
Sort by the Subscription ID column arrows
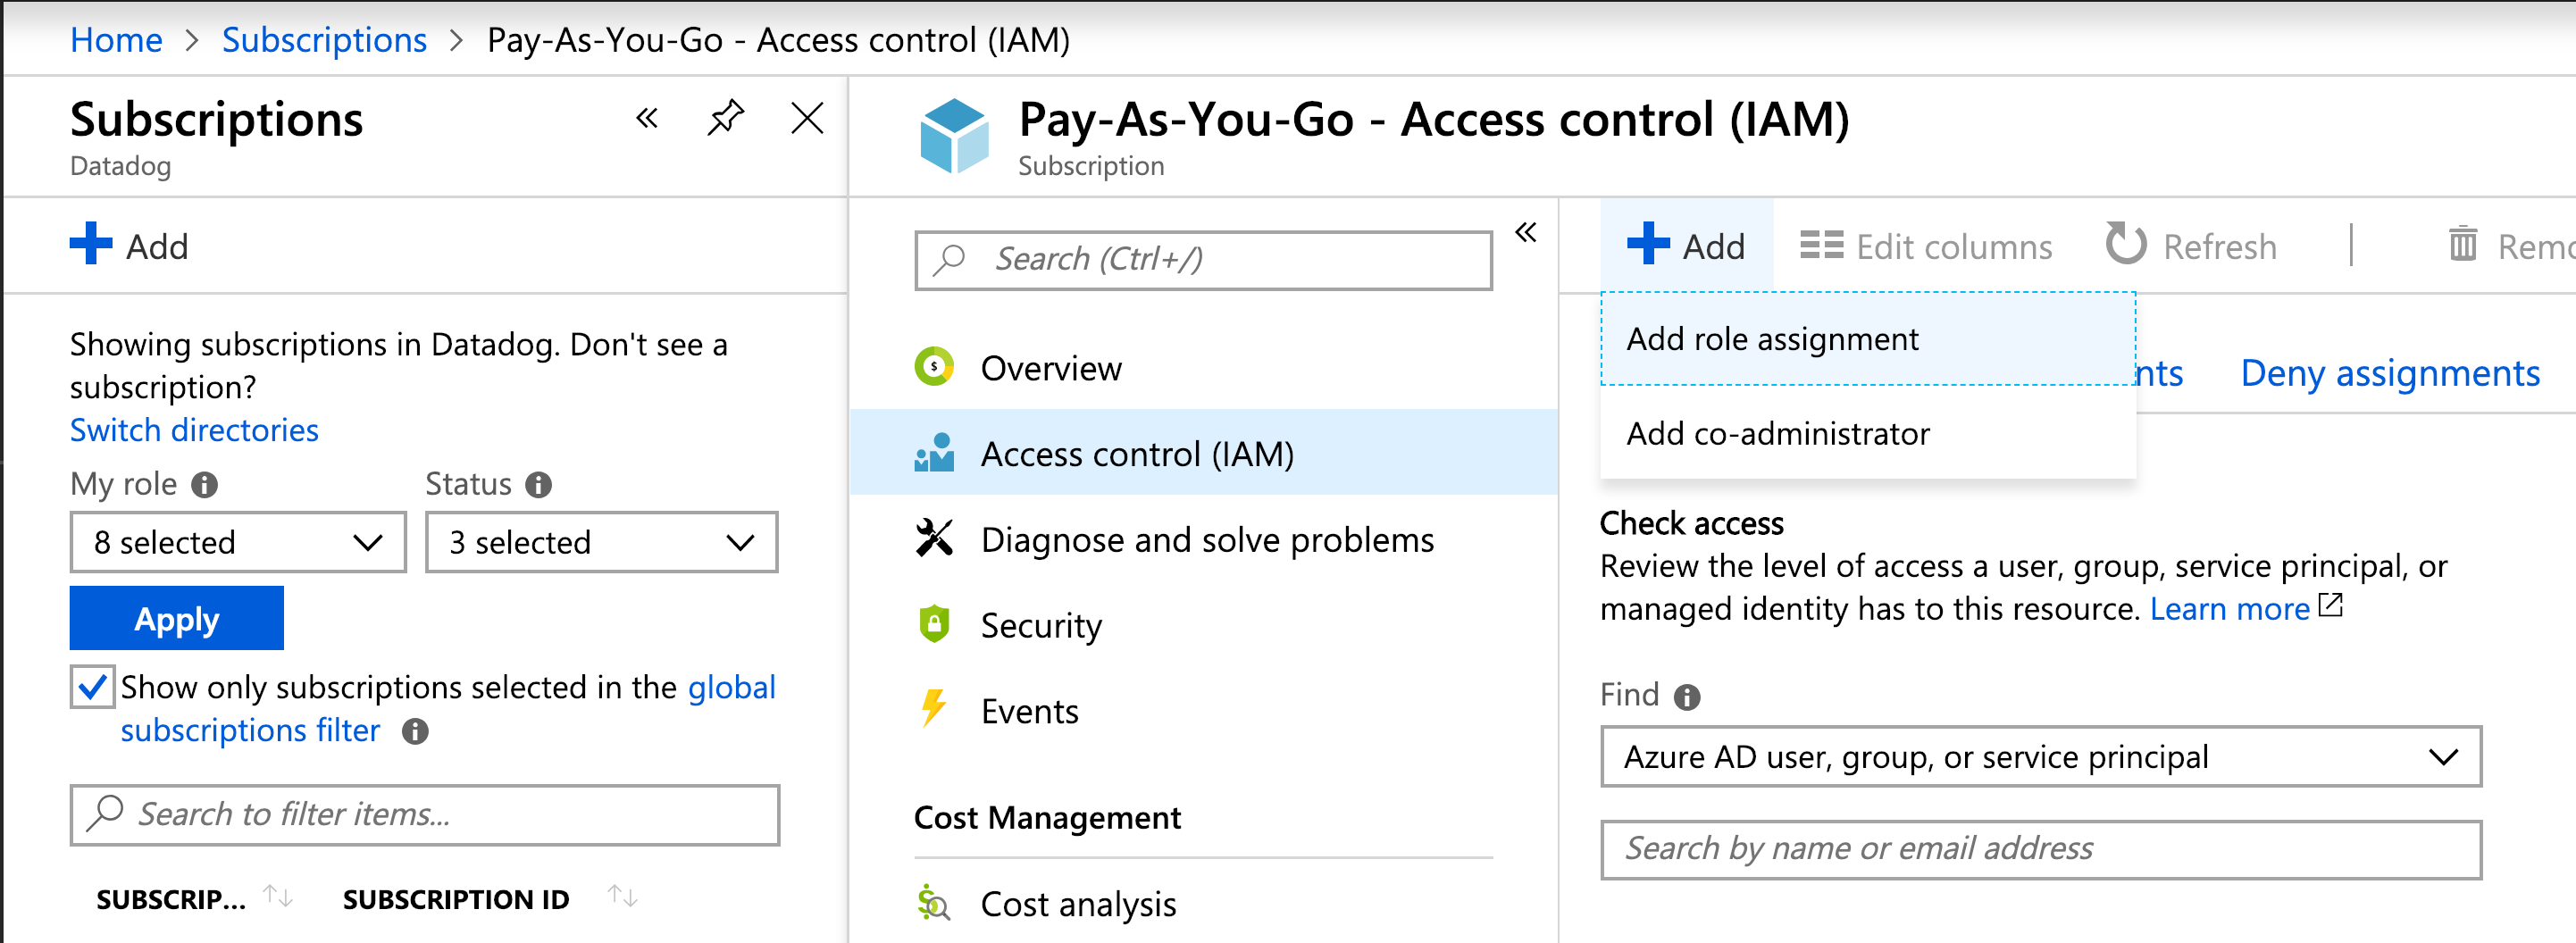(x=622, y=897)
